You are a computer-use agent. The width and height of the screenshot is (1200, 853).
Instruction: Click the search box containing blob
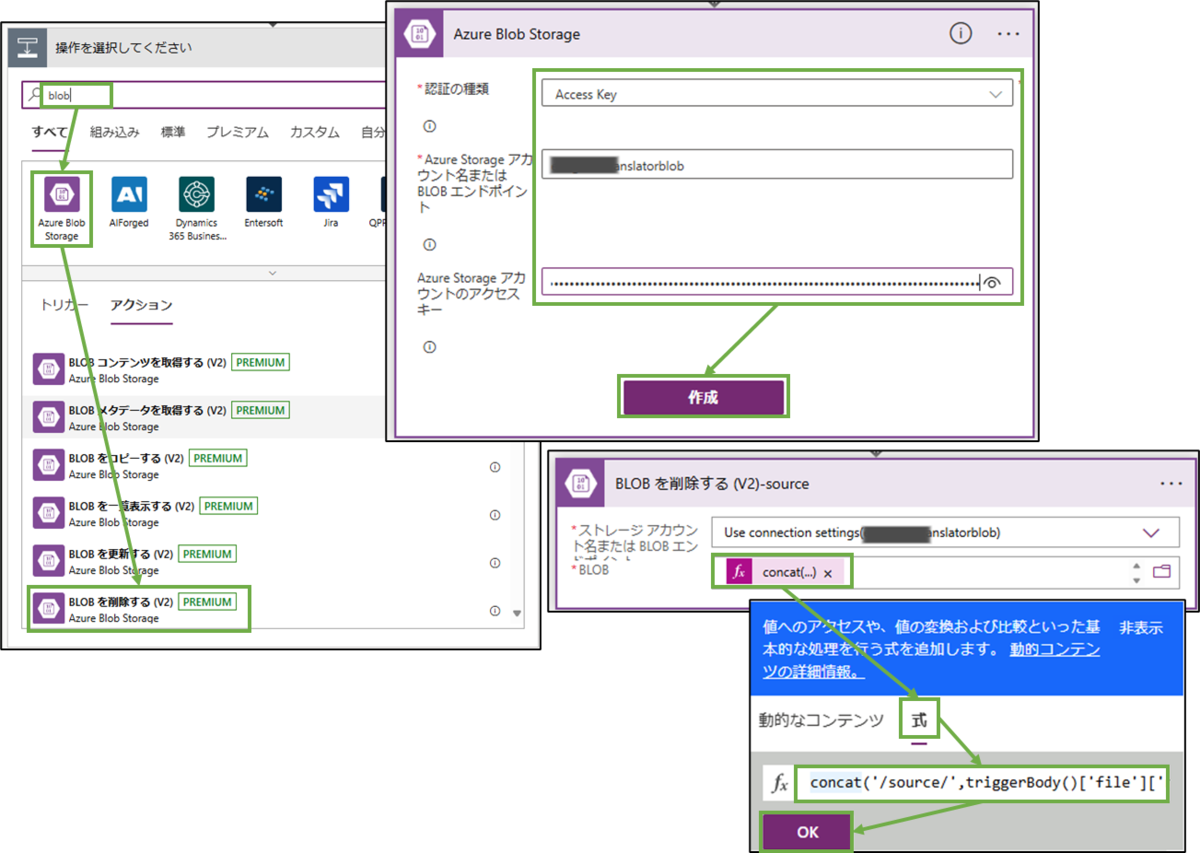(205, 95)
